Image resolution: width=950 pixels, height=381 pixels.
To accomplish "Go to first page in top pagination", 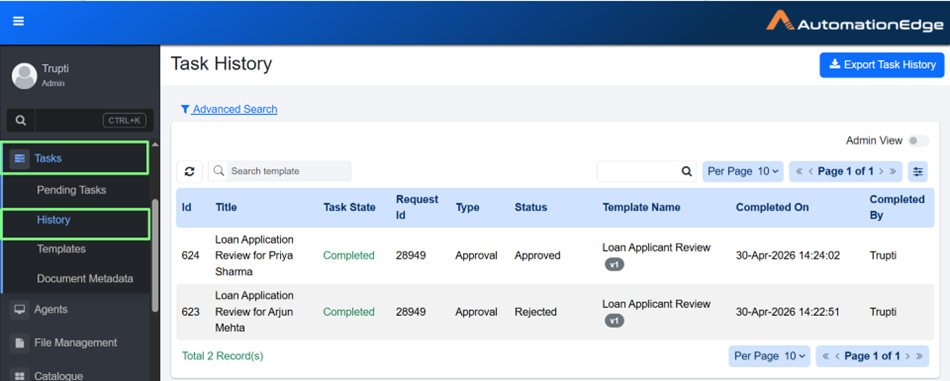I will click(799, 171).
